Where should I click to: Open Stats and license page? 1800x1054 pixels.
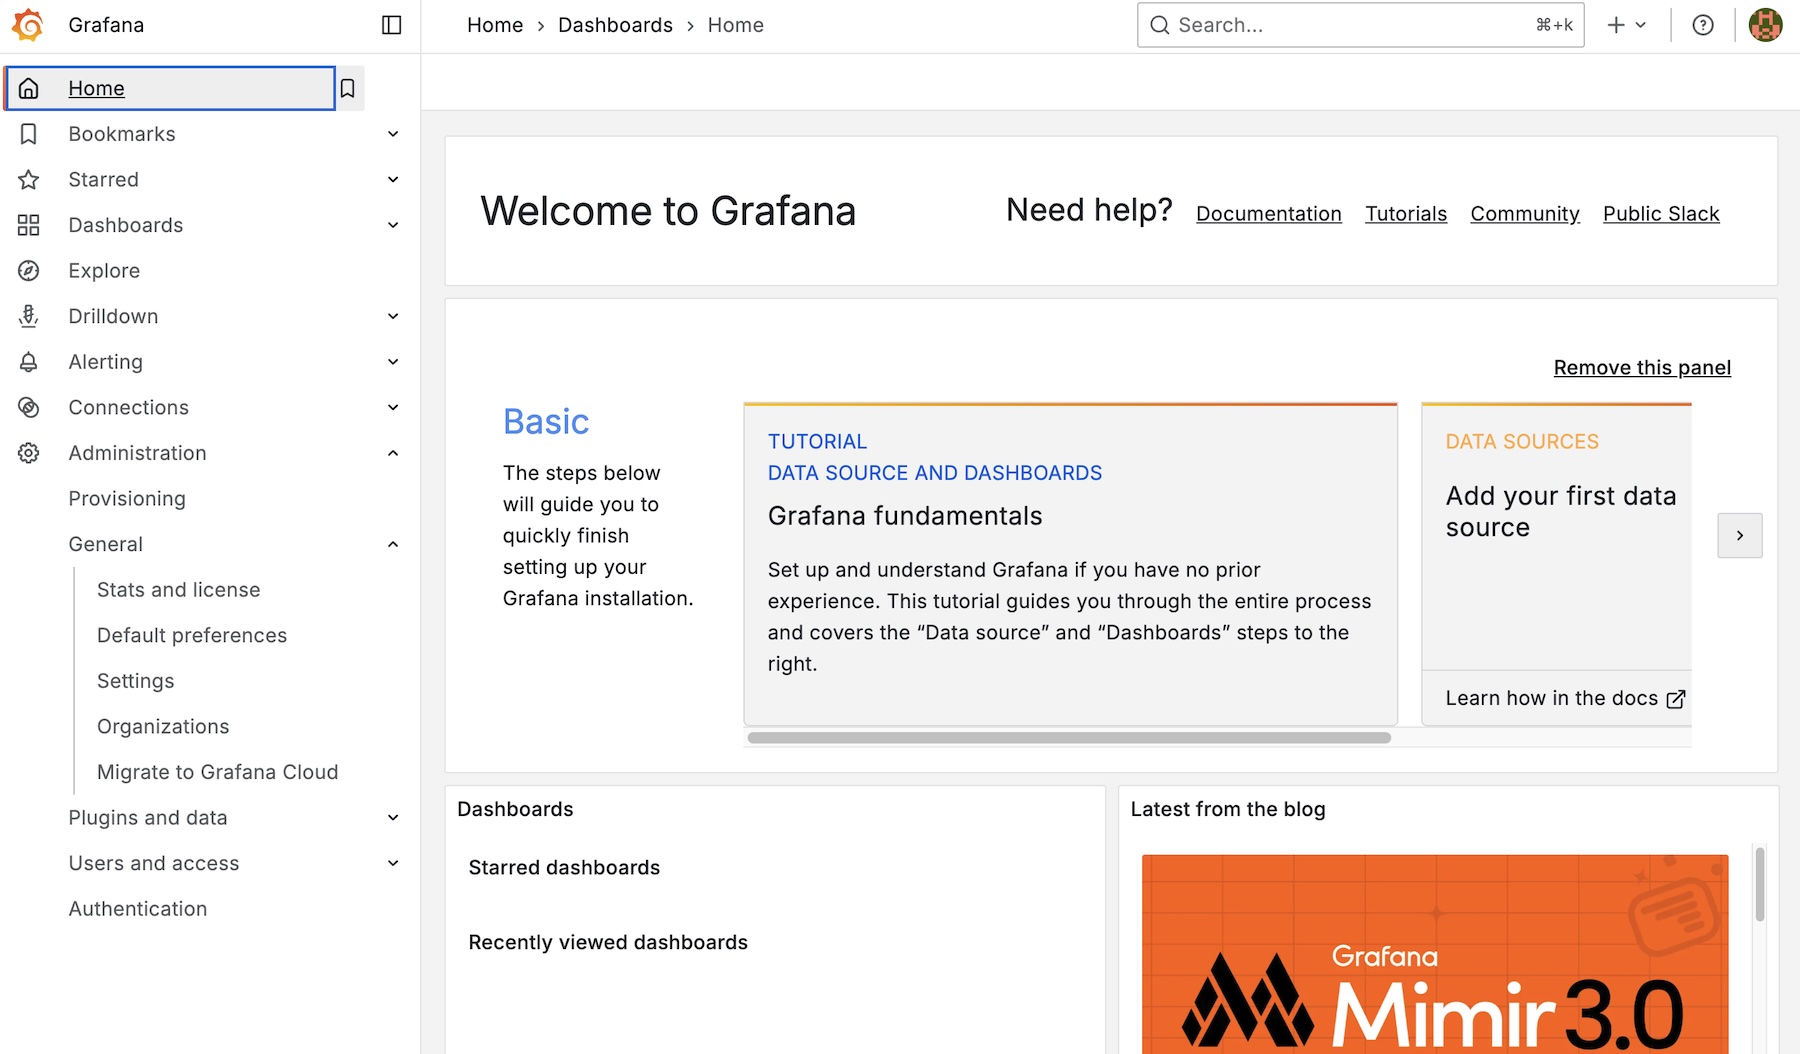pos(178,590)
